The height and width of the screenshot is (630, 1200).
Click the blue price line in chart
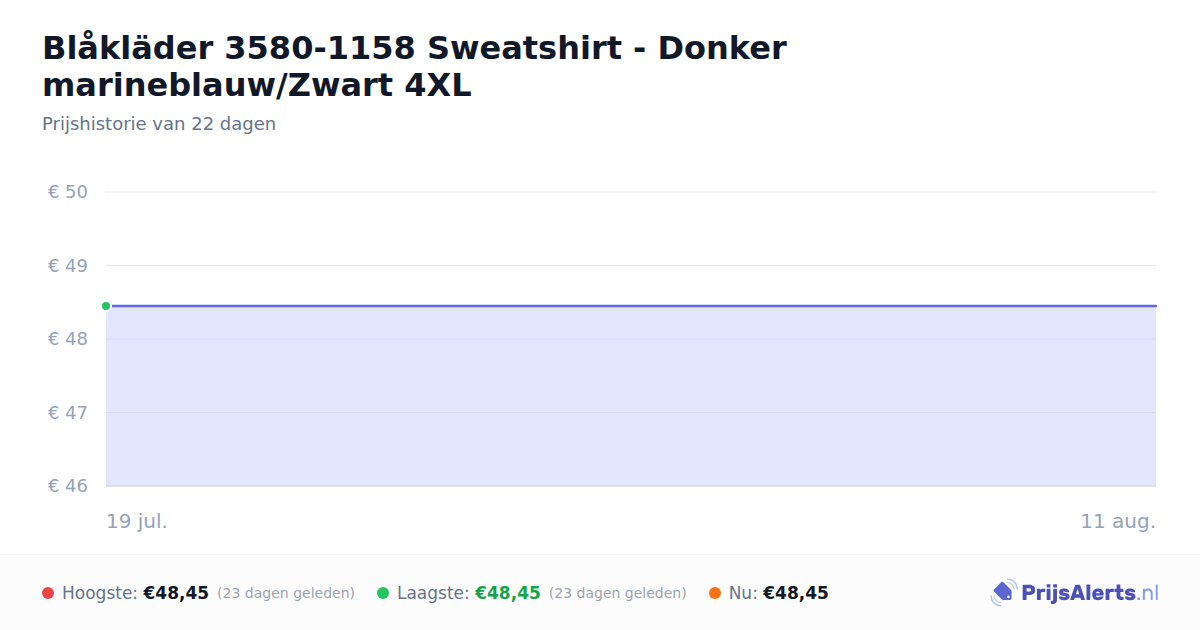(631, 306)
